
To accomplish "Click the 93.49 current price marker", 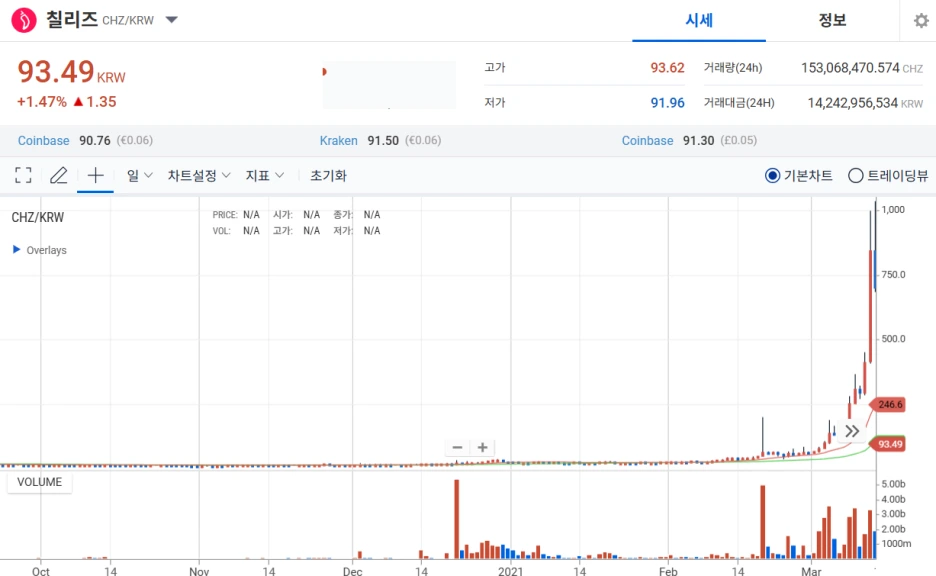I will (x=889, y=444).
